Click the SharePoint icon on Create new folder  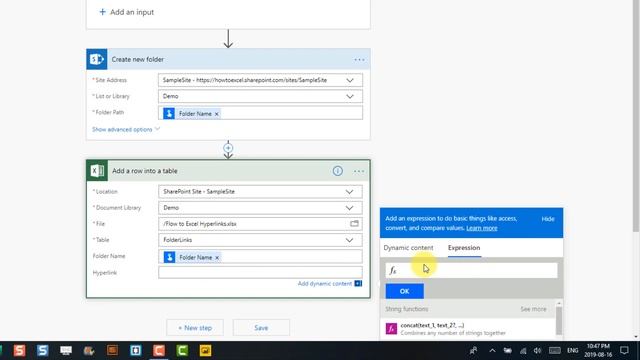97,60
